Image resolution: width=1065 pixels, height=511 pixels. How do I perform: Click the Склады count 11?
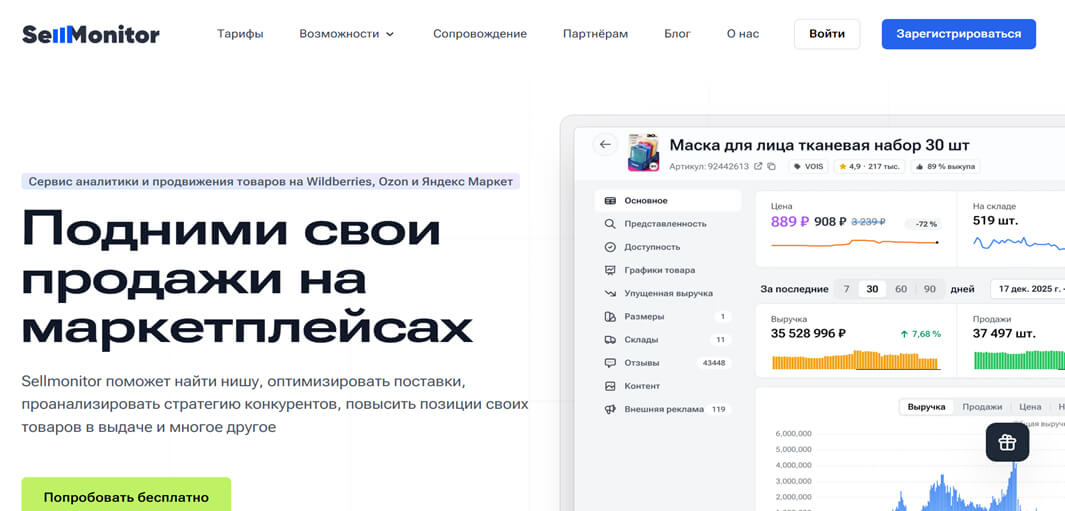[x=720, y=340]
